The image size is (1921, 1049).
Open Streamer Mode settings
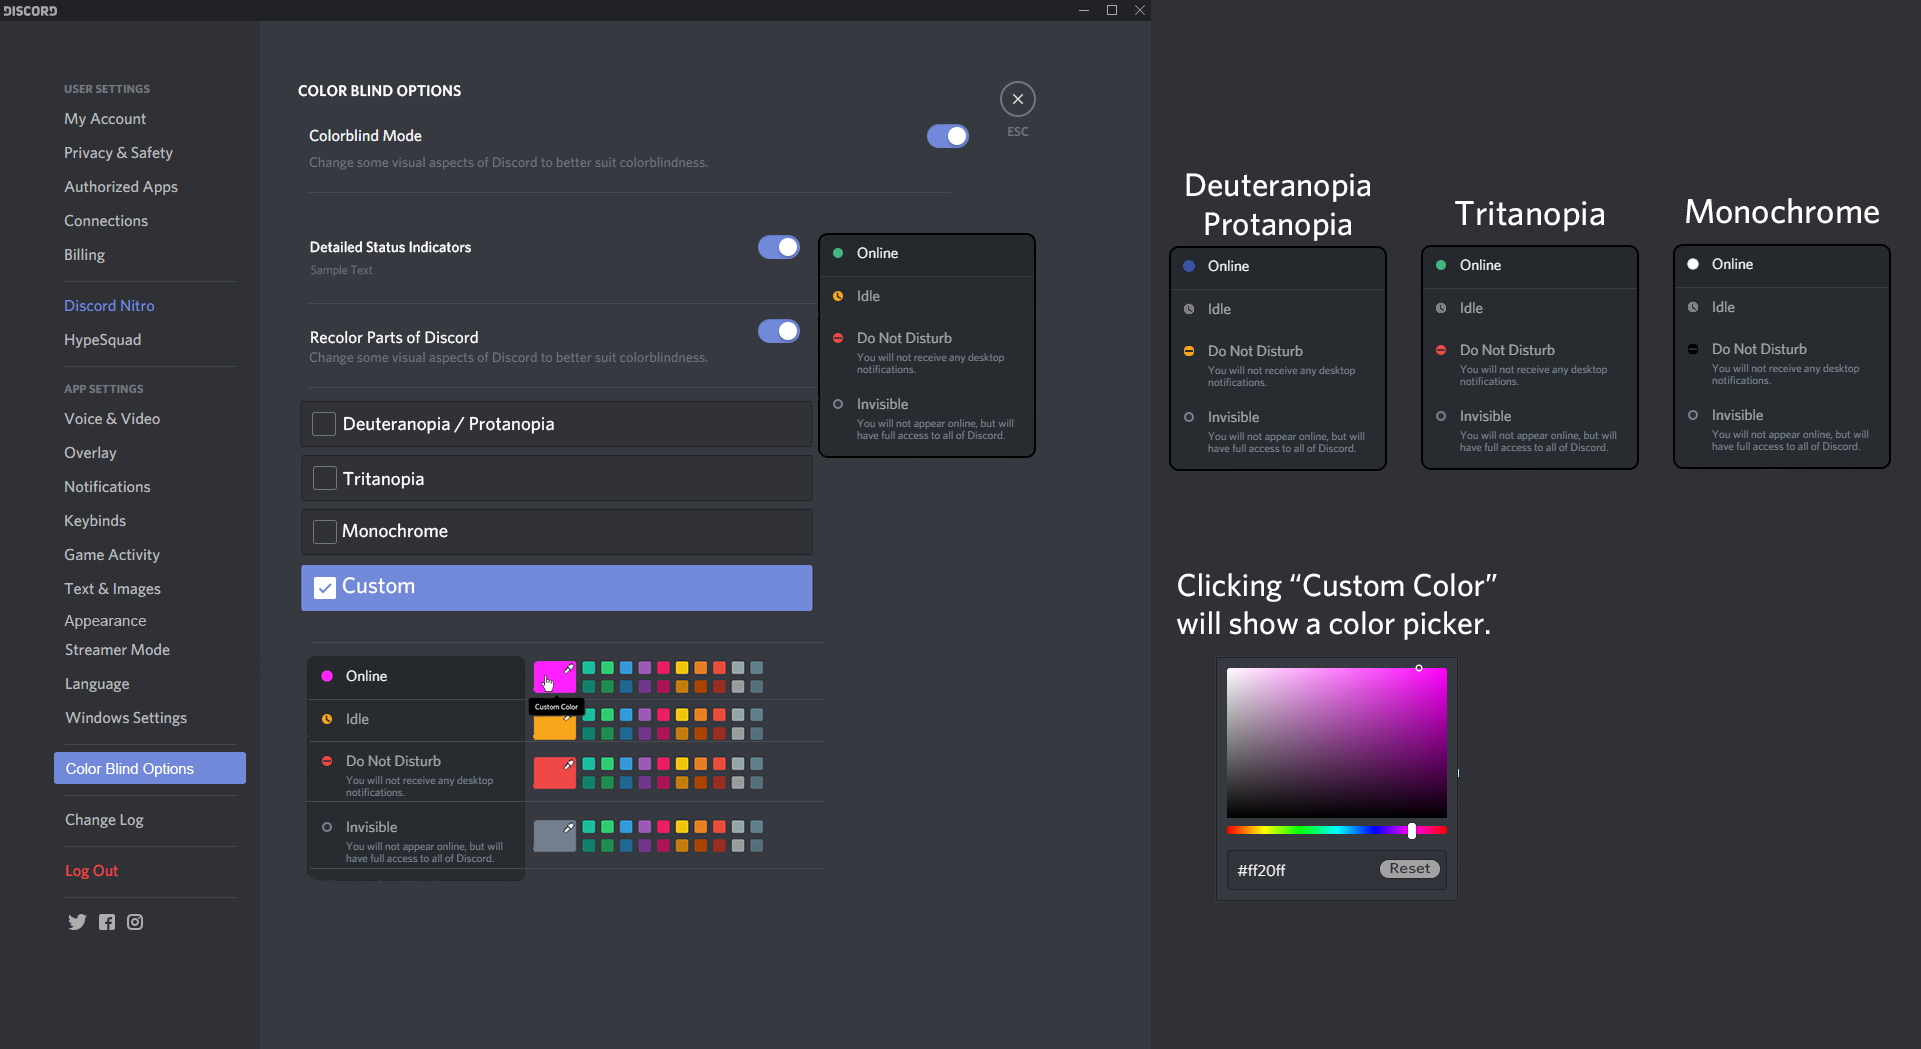[117, 650]
